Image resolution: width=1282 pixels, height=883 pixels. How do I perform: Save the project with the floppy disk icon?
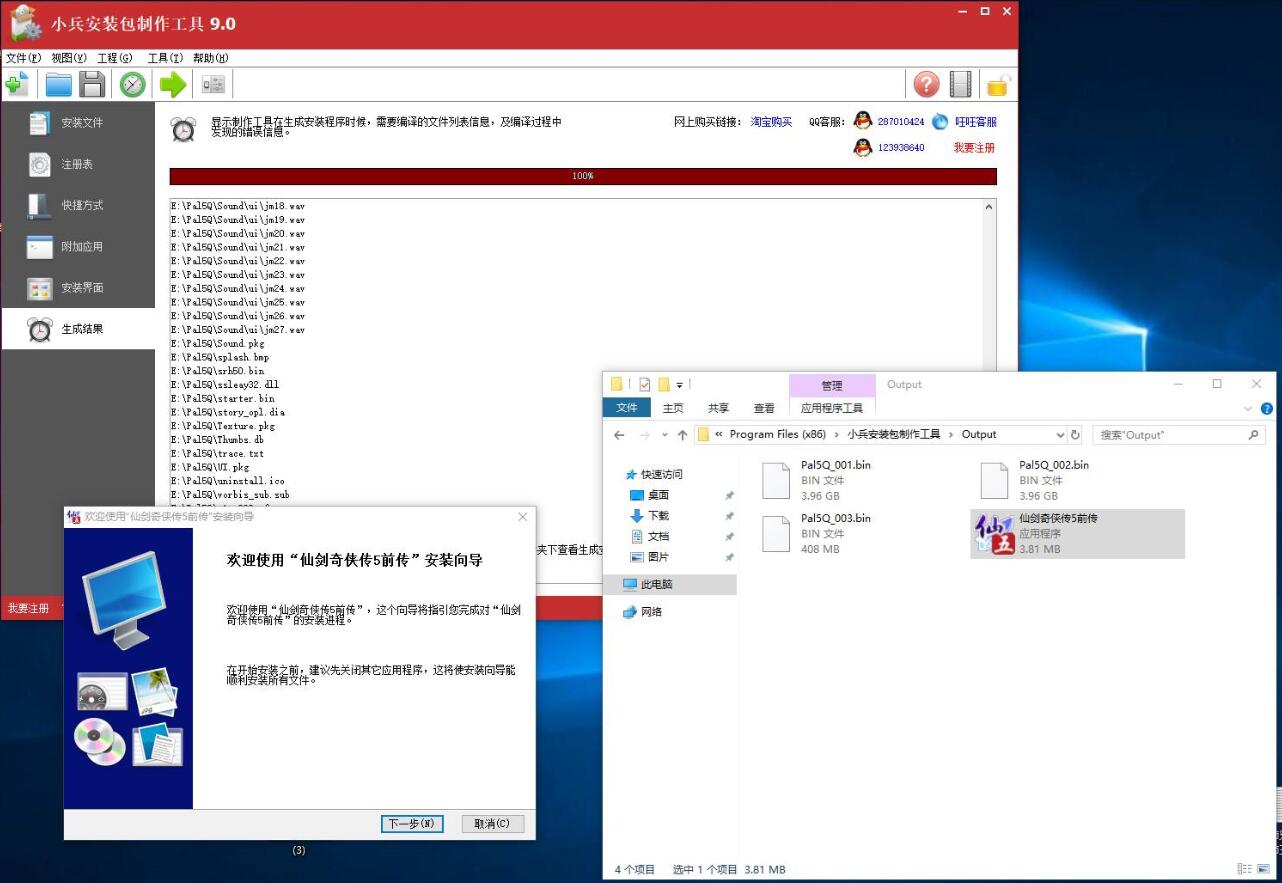tap(92, 84)
